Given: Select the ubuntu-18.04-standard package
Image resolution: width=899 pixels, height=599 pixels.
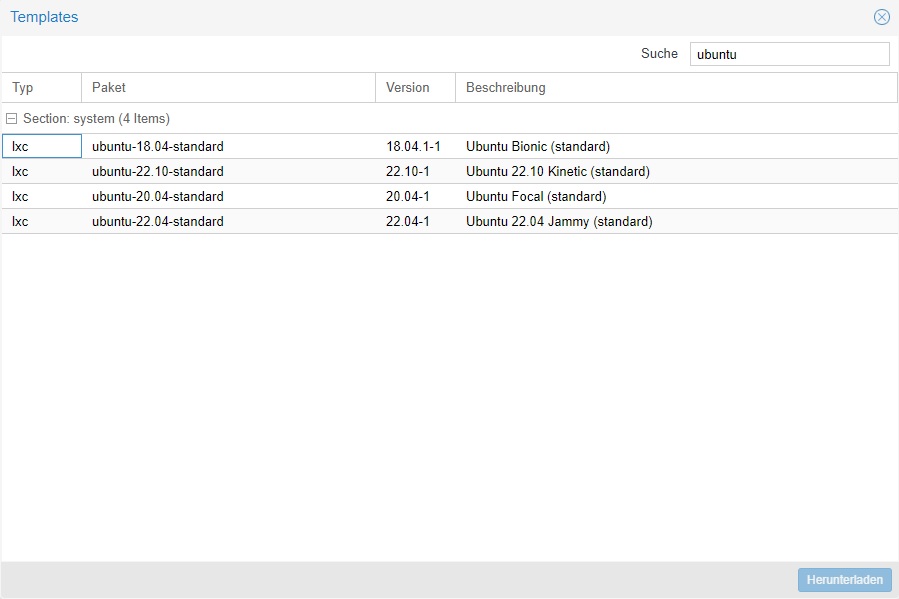Looking at the screenshot, I should tap(158, 146).
